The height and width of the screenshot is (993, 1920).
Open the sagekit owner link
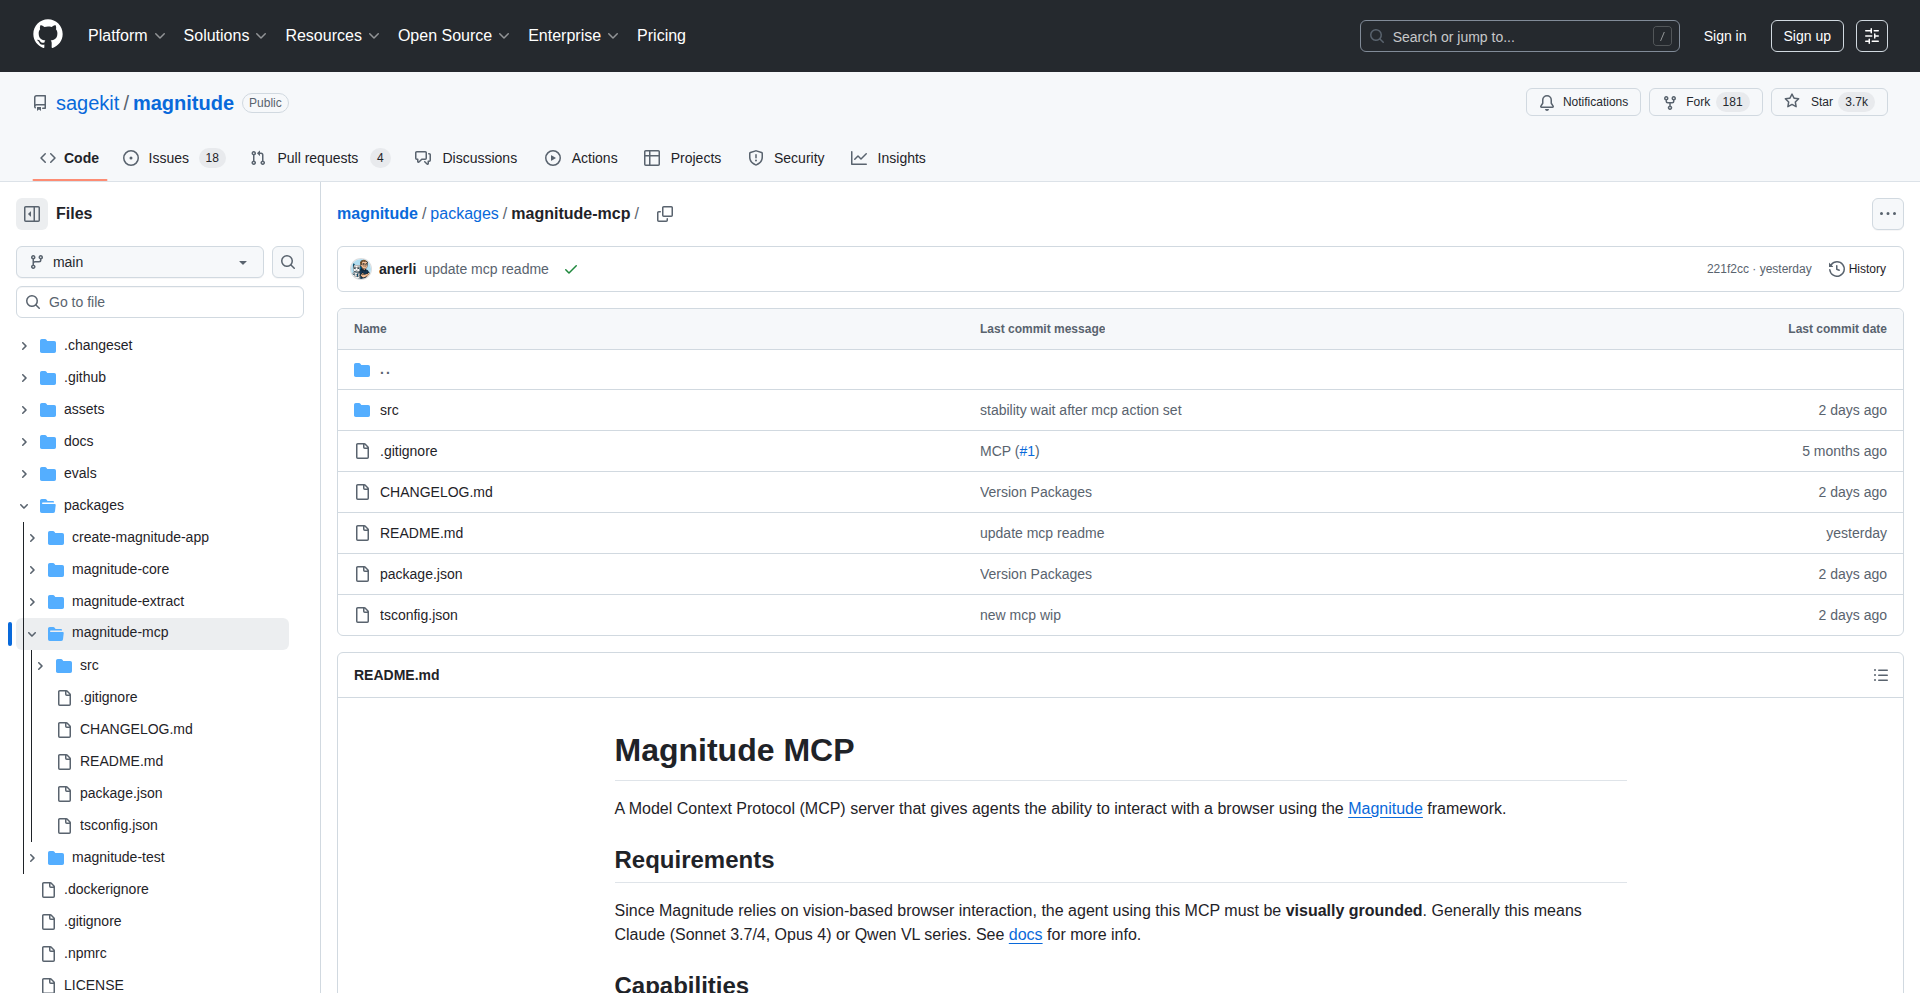click(x=87, y=103)
